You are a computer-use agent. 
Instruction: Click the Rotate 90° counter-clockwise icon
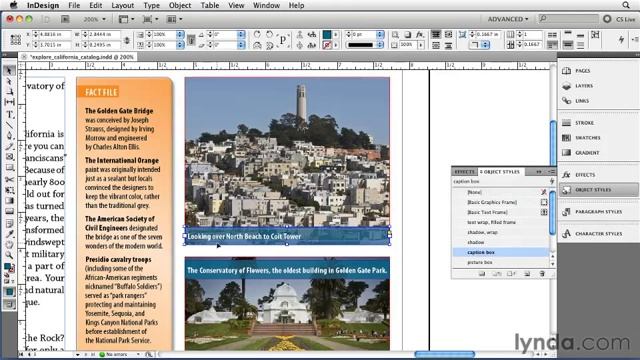tap(269, 35)
